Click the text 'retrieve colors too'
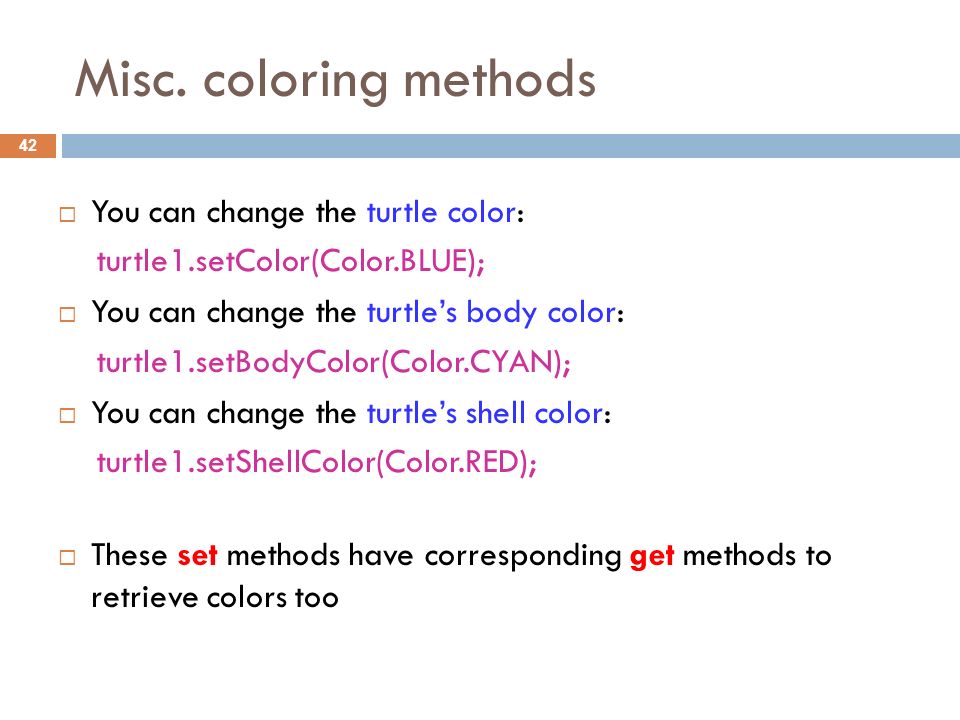The image size is (960, 720). click(x=215, y=598)
